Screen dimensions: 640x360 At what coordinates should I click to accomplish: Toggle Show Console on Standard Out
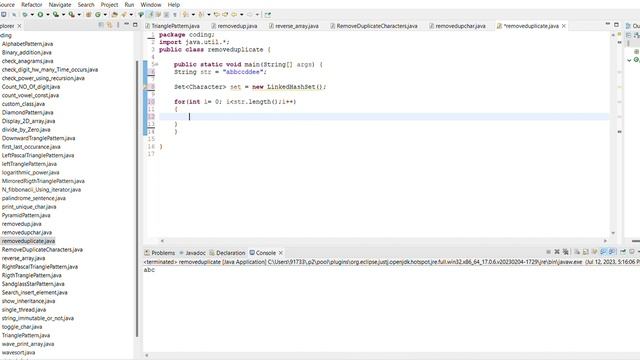point(604,252)
